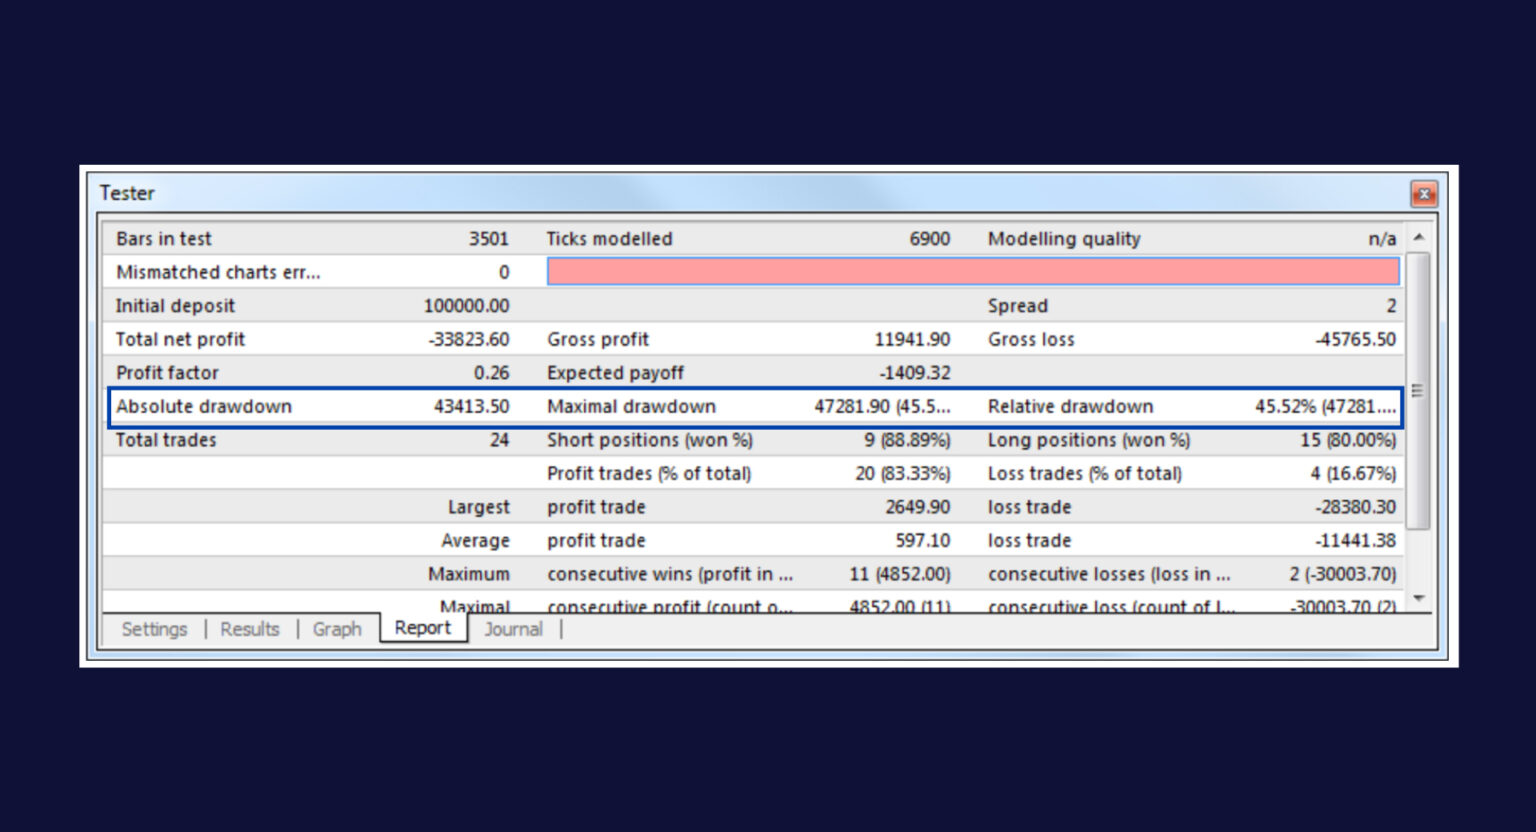Click largest profit trade value 2649.90
The height and width of the screenshot is (832, 1536).
coord(918,507)
